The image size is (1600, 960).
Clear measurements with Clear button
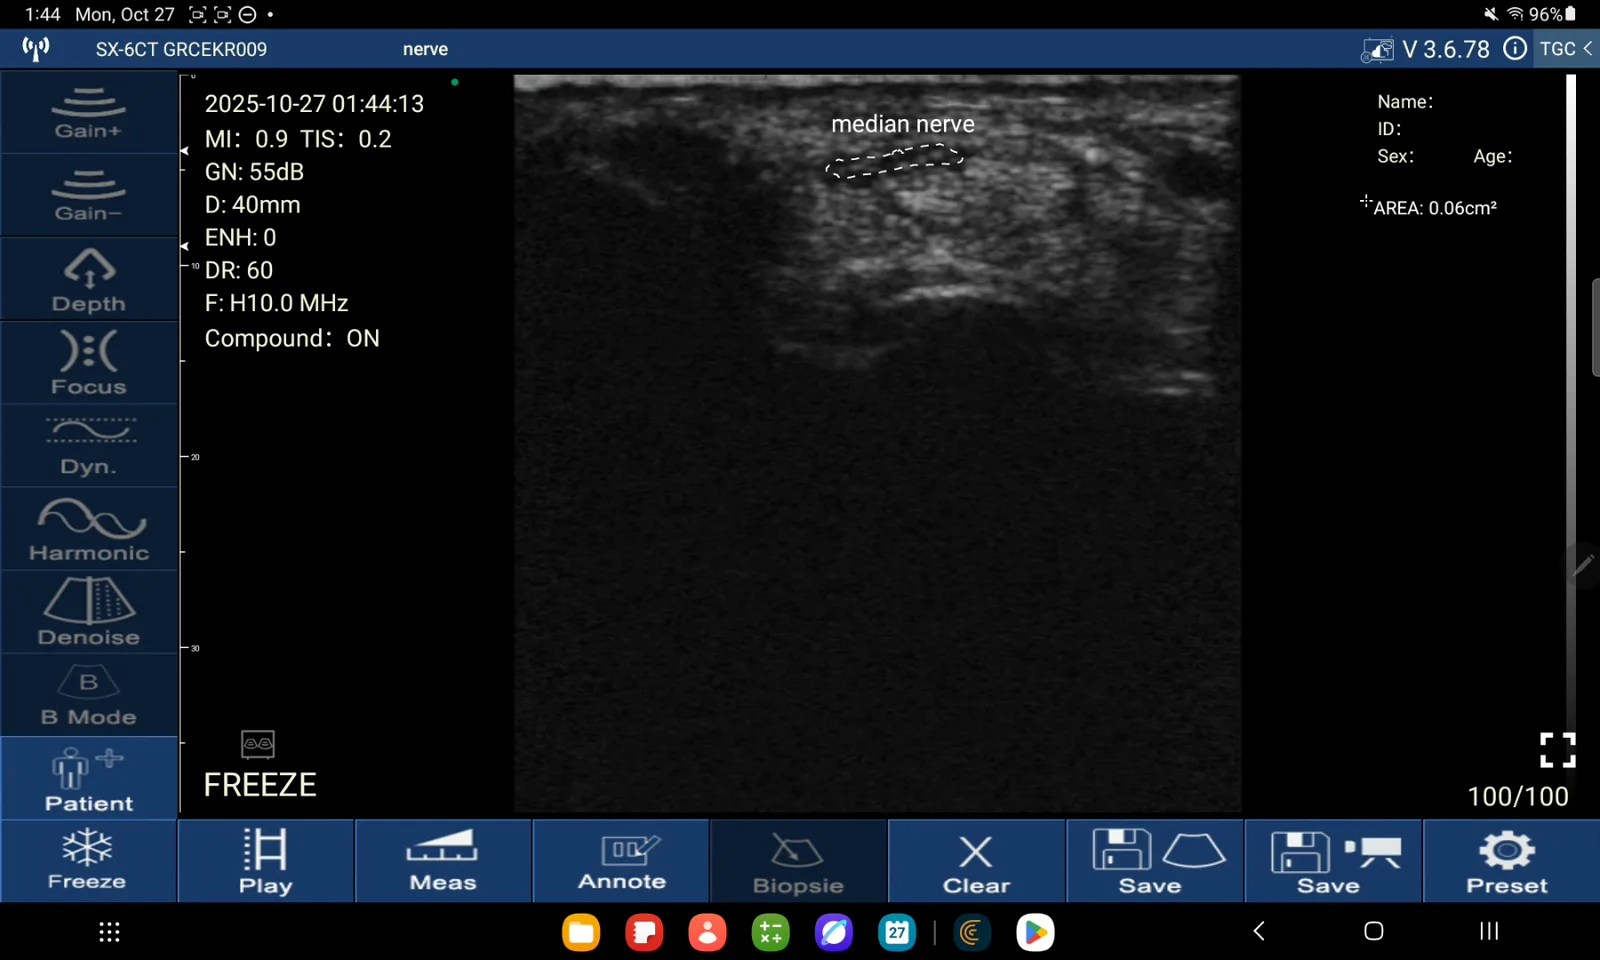pos(977,861)
